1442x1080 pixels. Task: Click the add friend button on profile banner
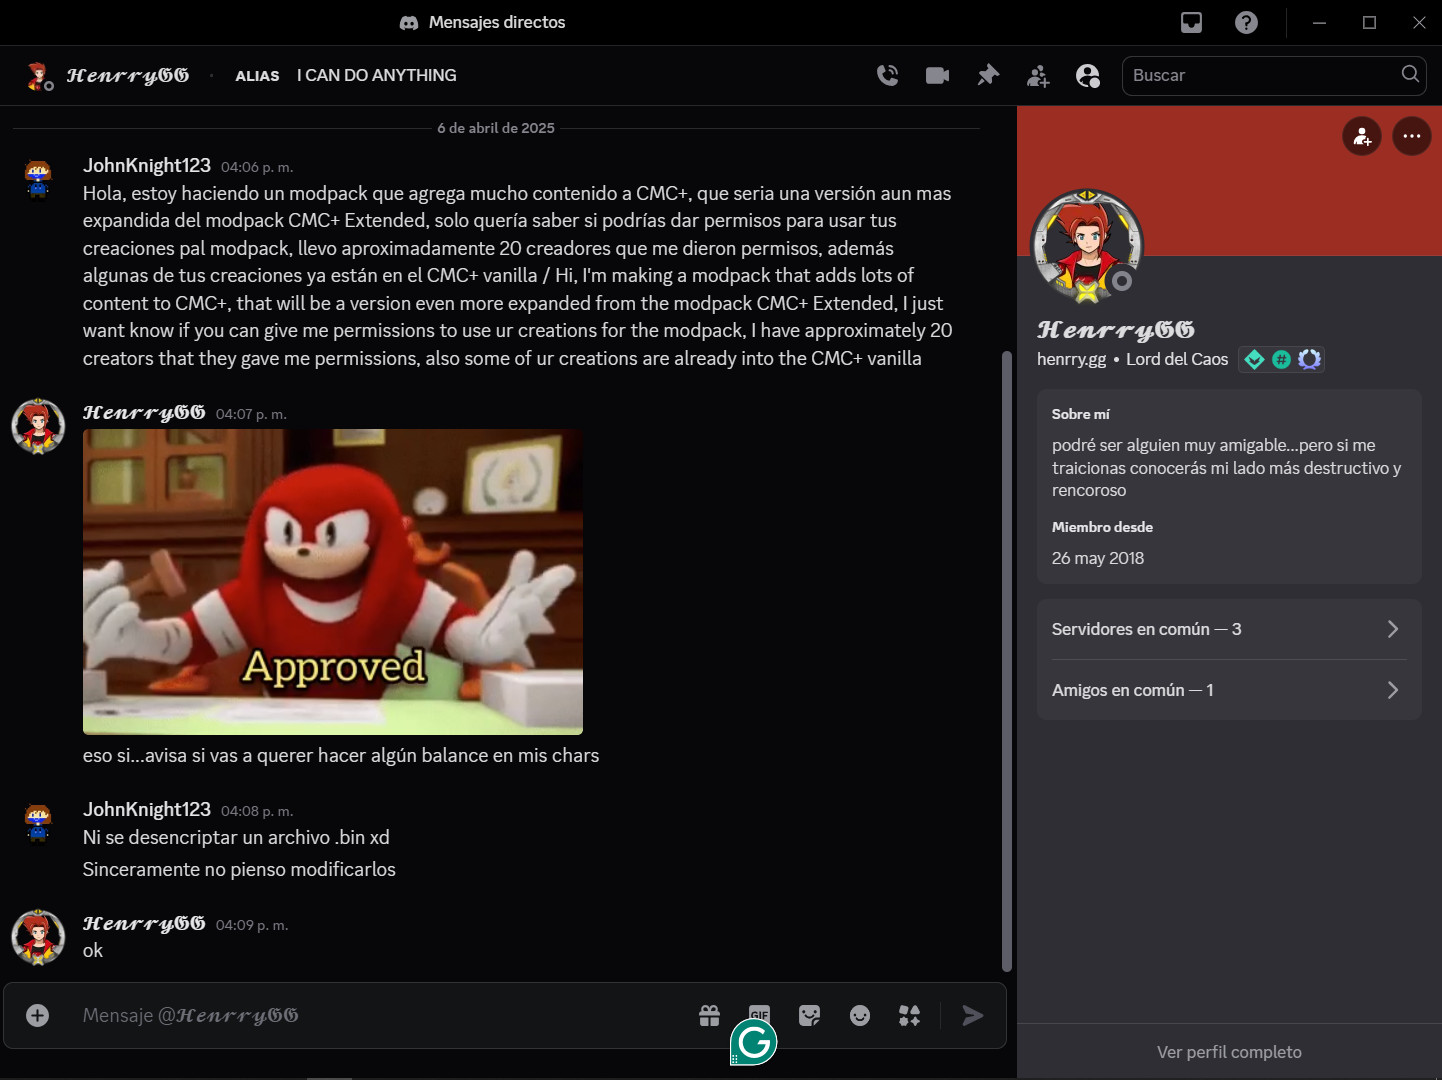(x=1362, y=136)
